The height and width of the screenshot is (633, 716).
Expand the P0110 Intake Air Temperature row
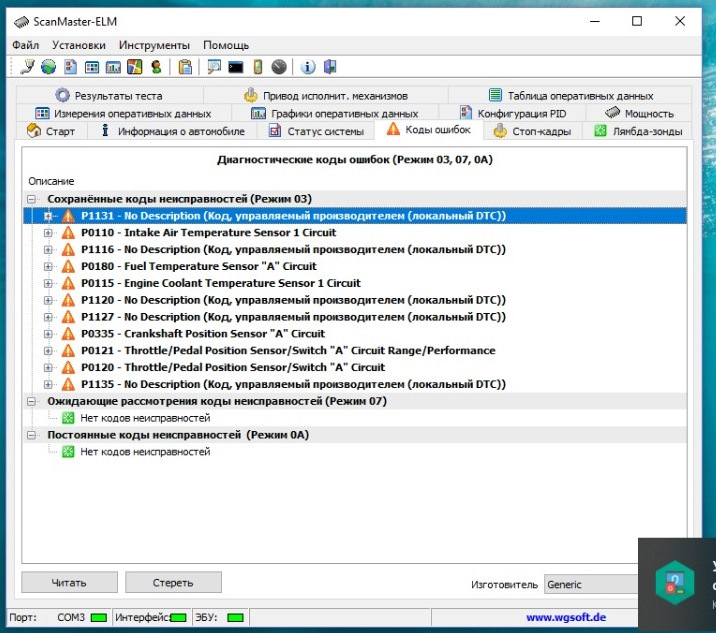pos(48,233)
